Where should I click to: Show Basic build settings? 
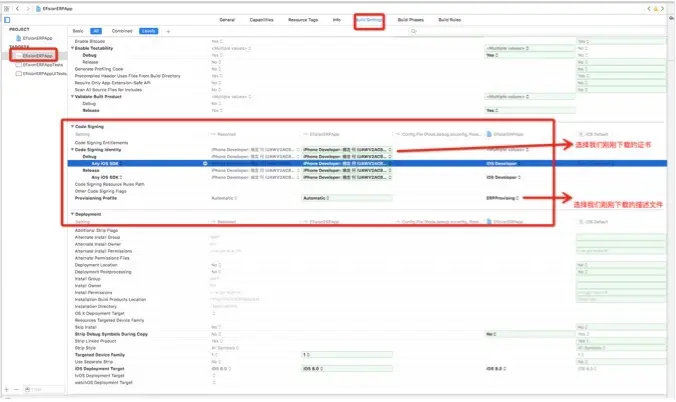[78, 31]
